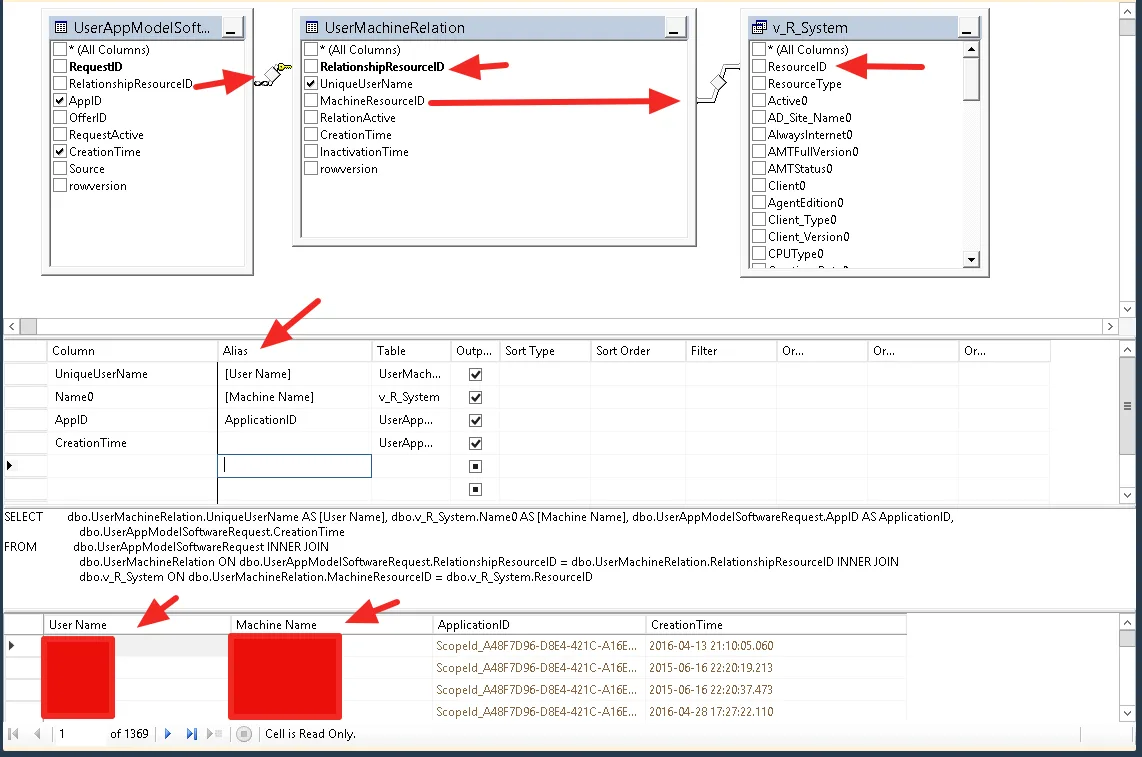Image resolution: width=1142 pixels, height=757 pixels.
Task: Check Client_Version0 in v_R_System
Action: coord(759,237)
